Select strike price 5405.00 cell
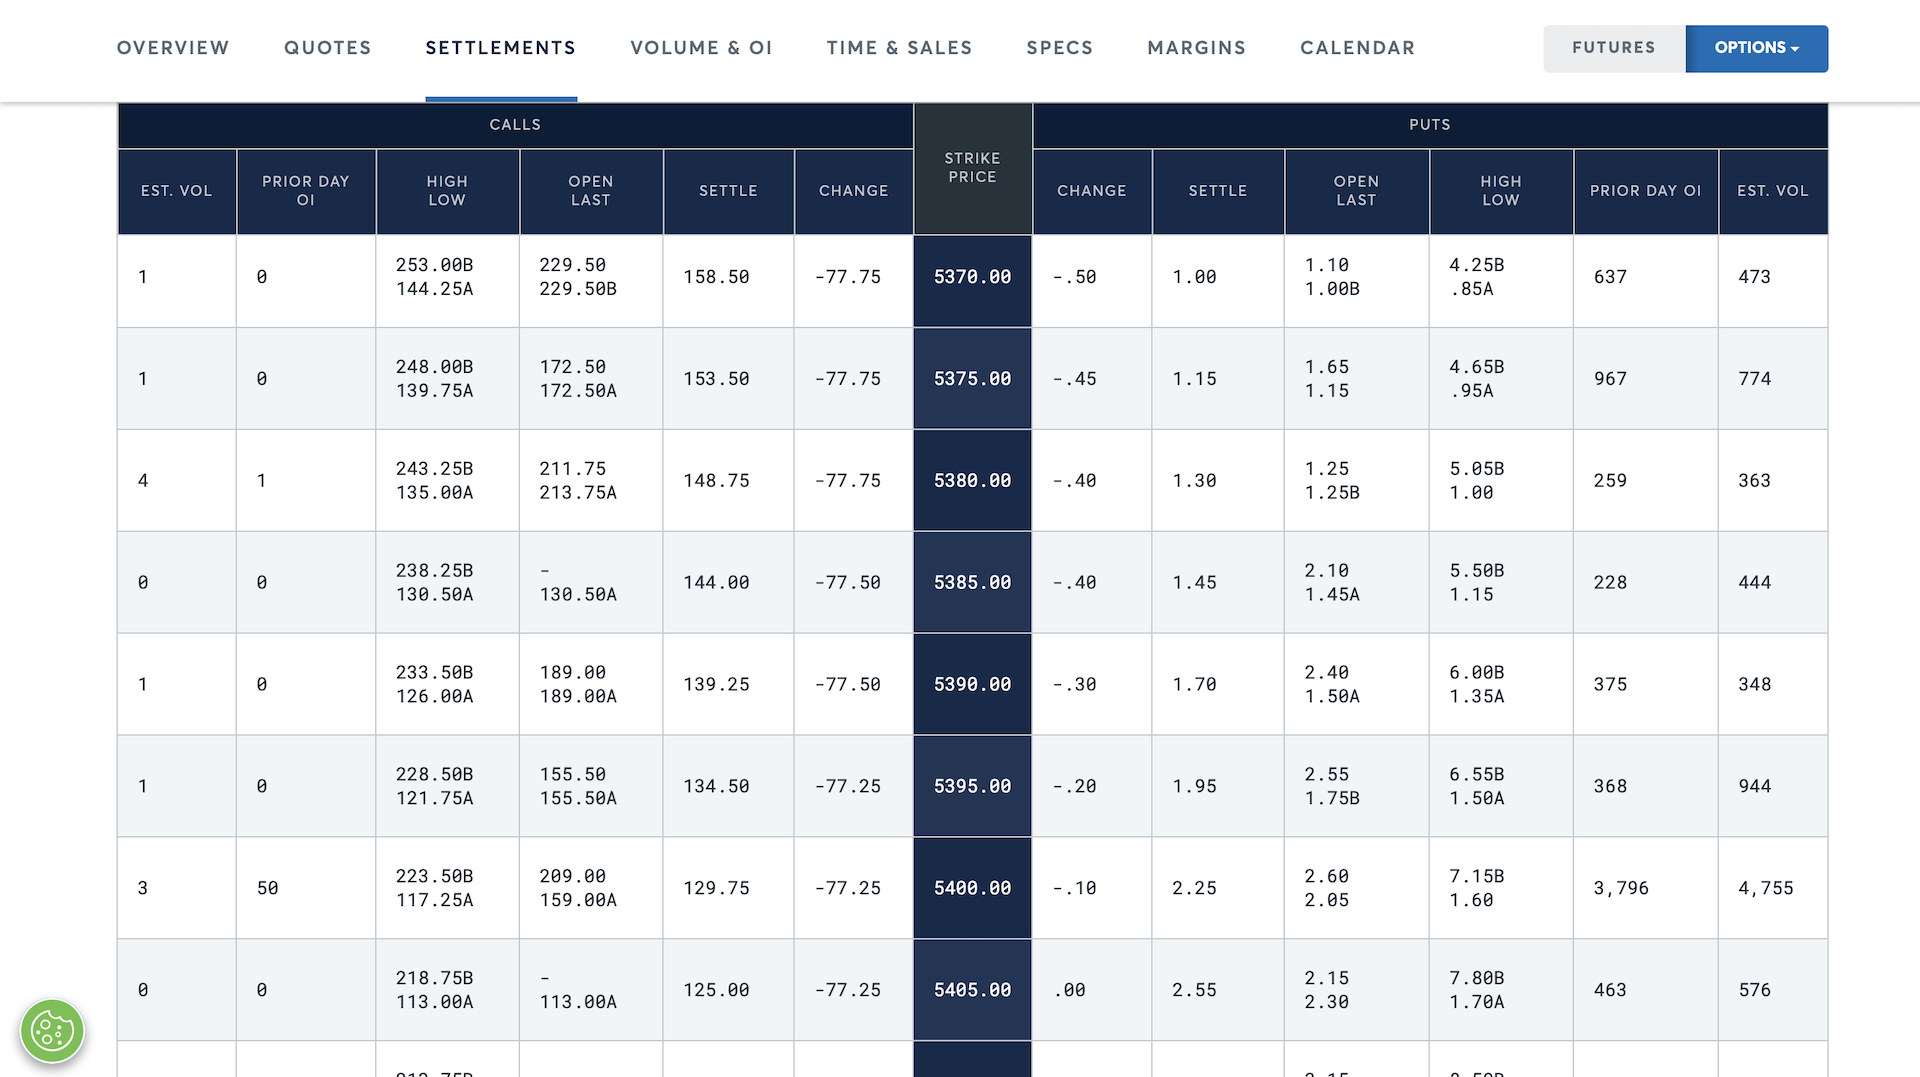 point(972,990)
